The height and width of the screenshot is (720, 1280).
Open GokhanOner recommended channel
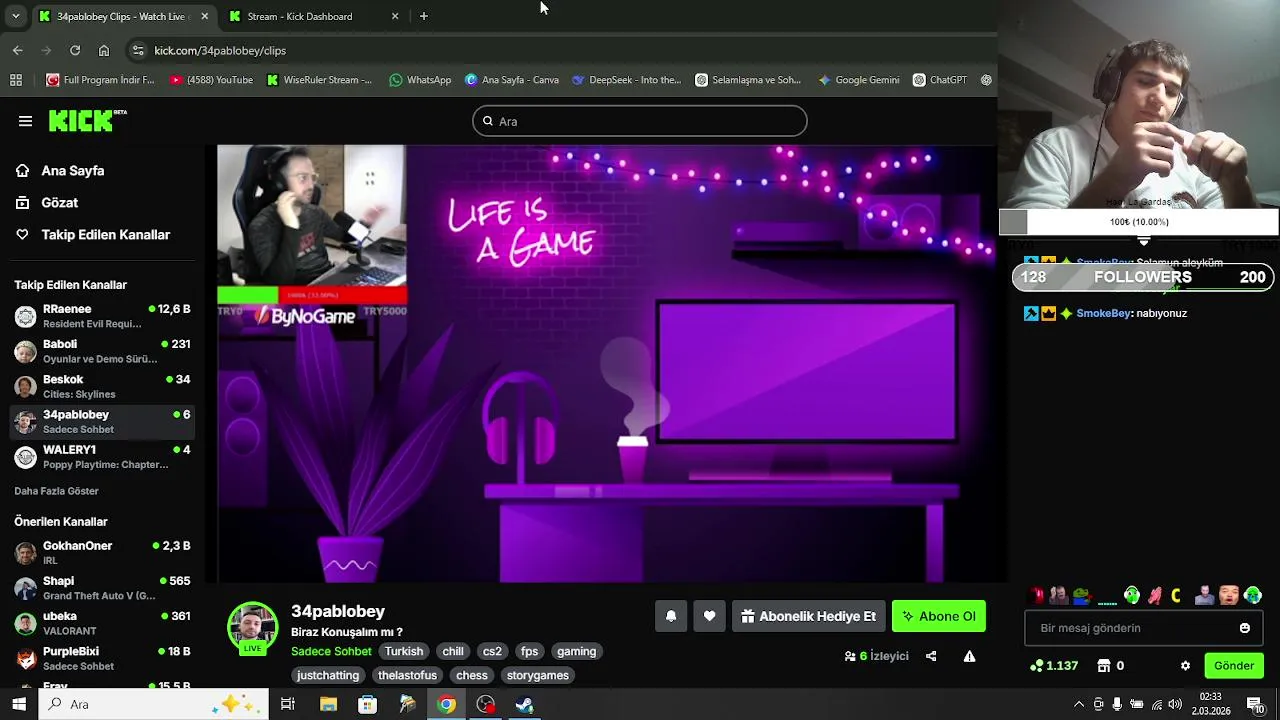click(x=102, y=553)
